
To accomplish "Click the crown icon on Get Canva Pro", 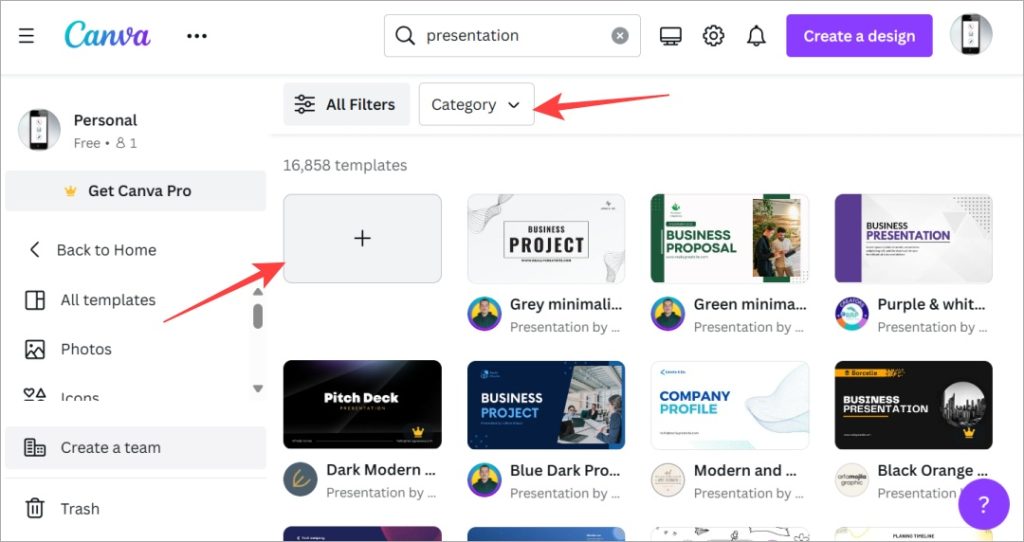I will click(x=71, y=191).
